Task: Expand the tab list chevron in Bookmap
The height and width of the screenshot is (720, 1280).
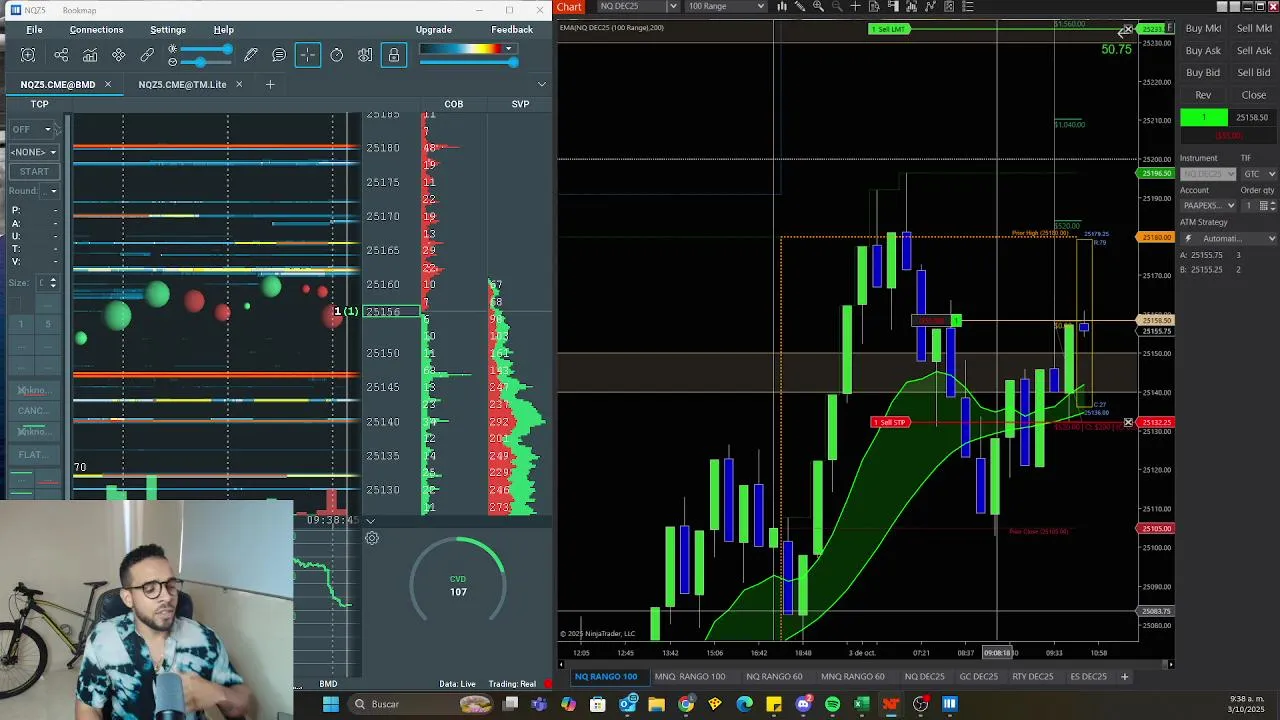Action: [x=542, y=85]
